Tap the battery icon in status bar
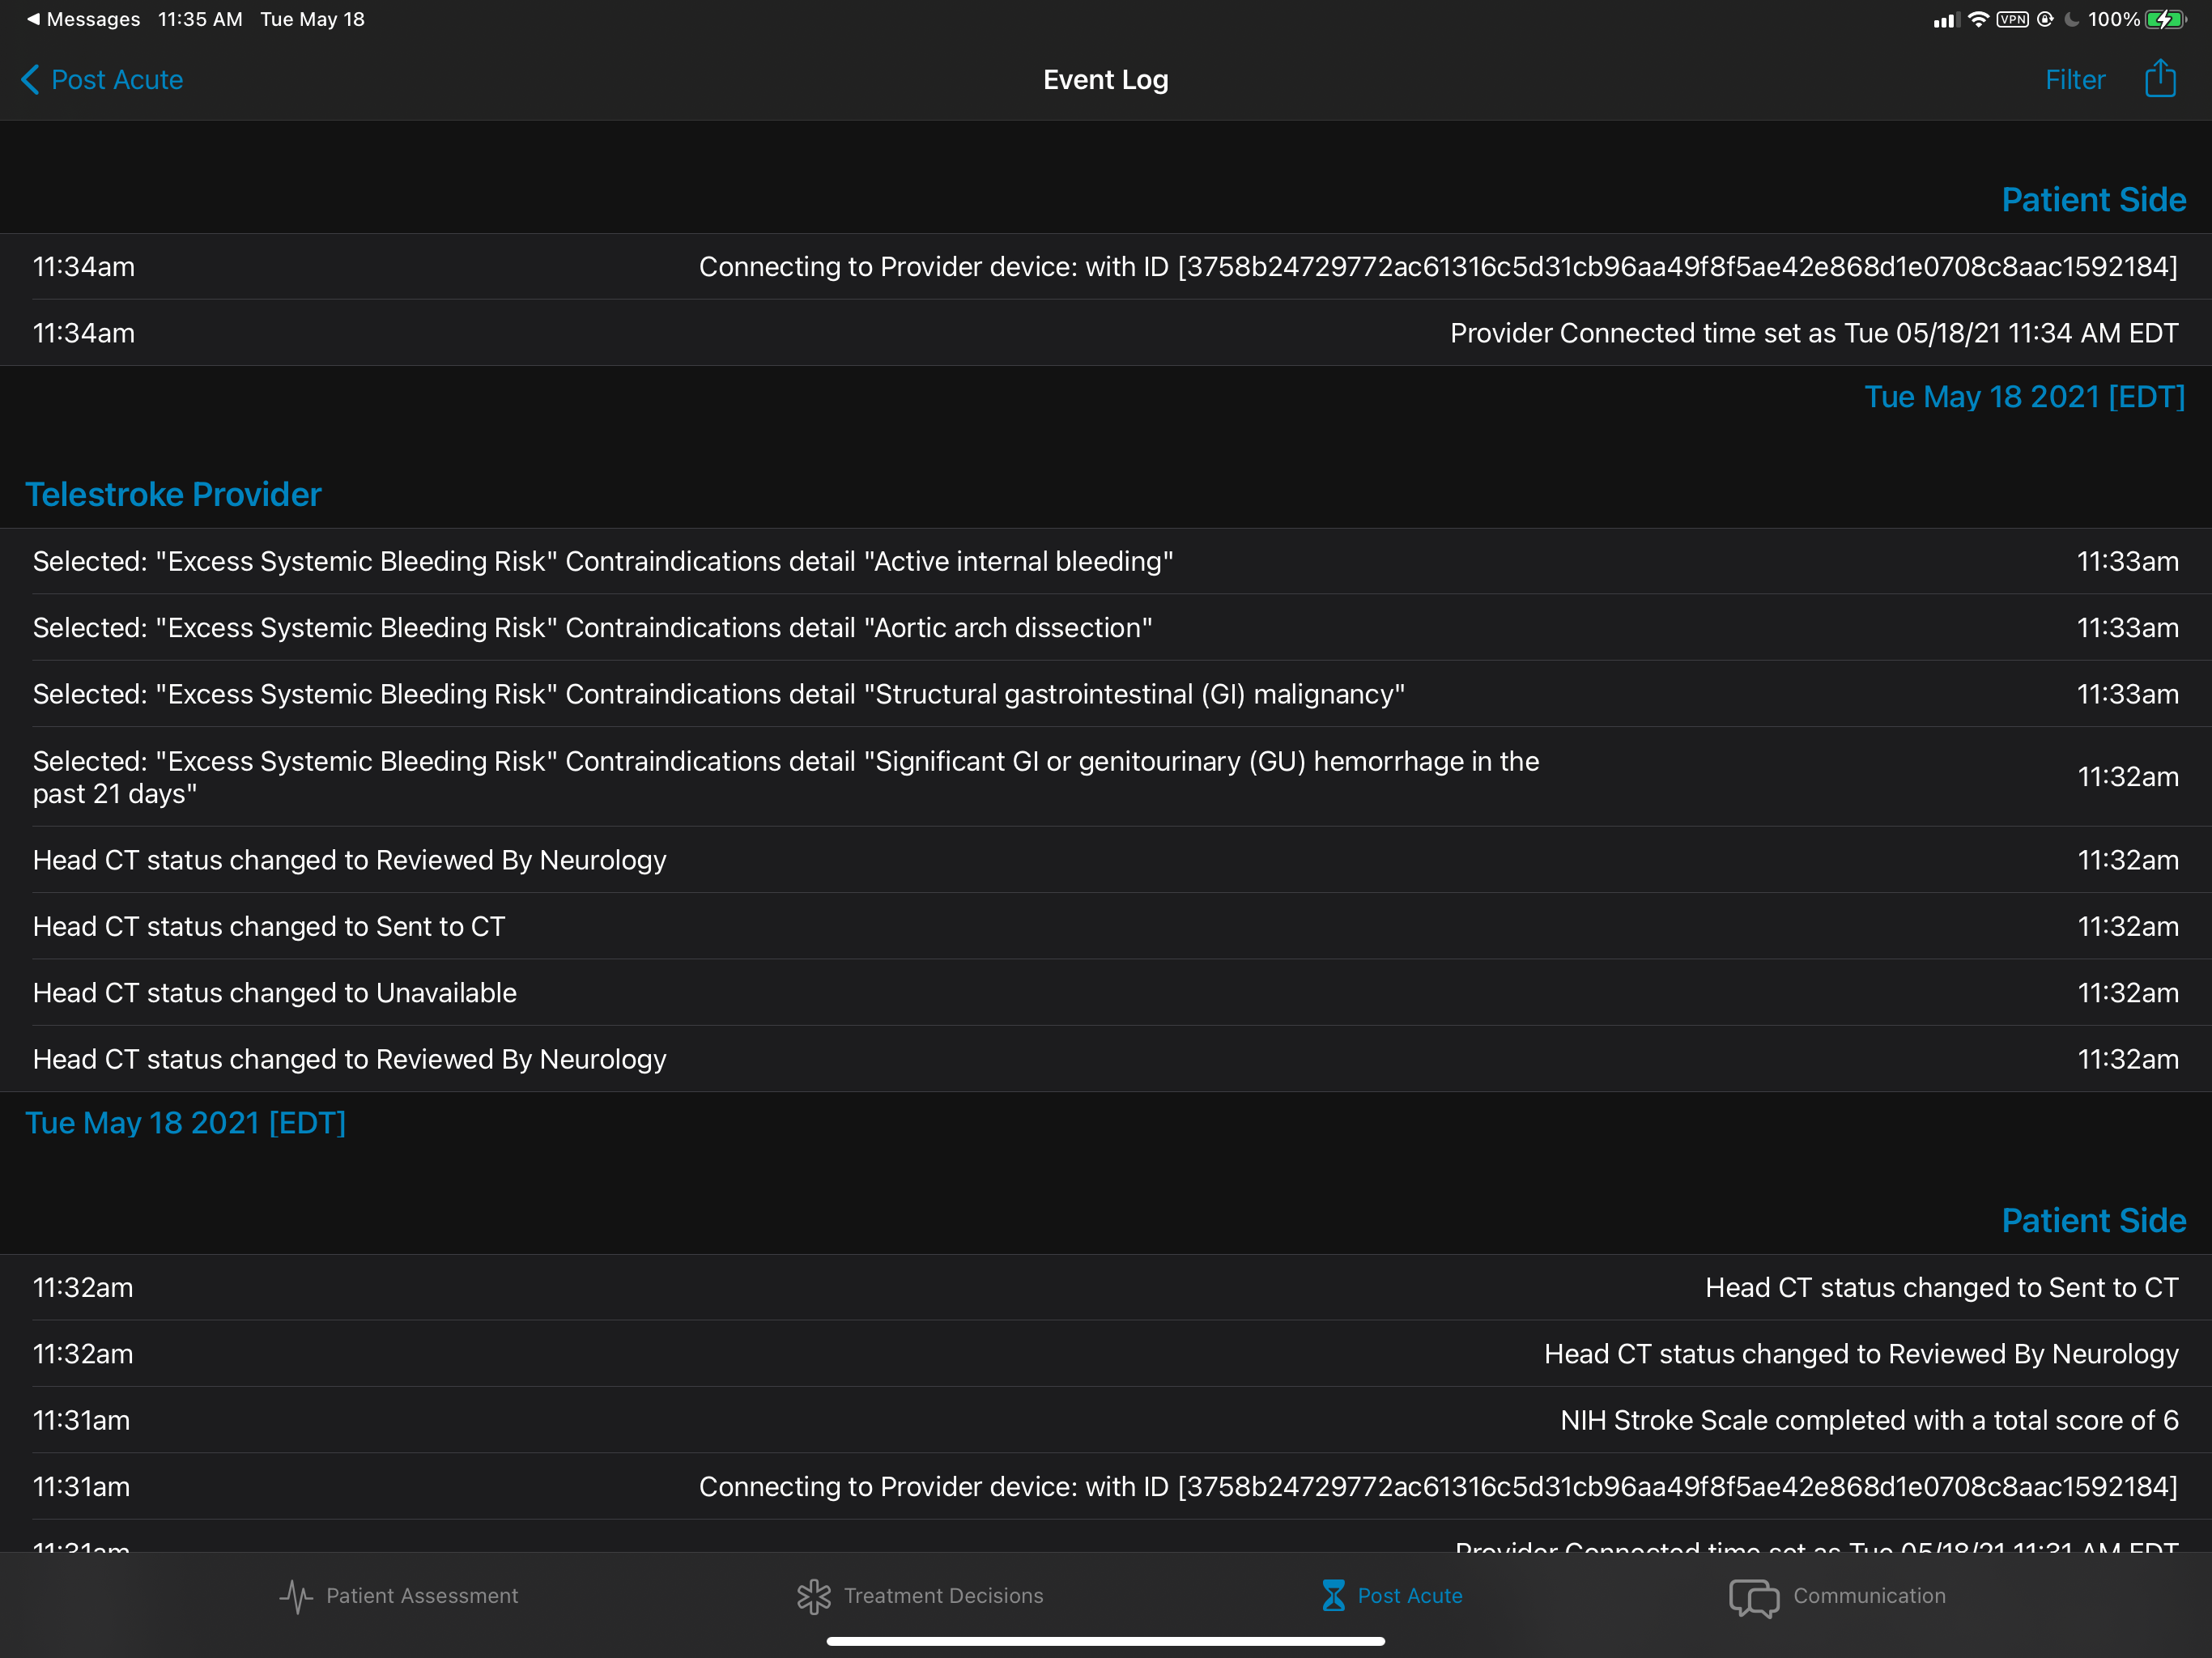The height and width of the screenshot is (1658, 2212). [2164, 19]
